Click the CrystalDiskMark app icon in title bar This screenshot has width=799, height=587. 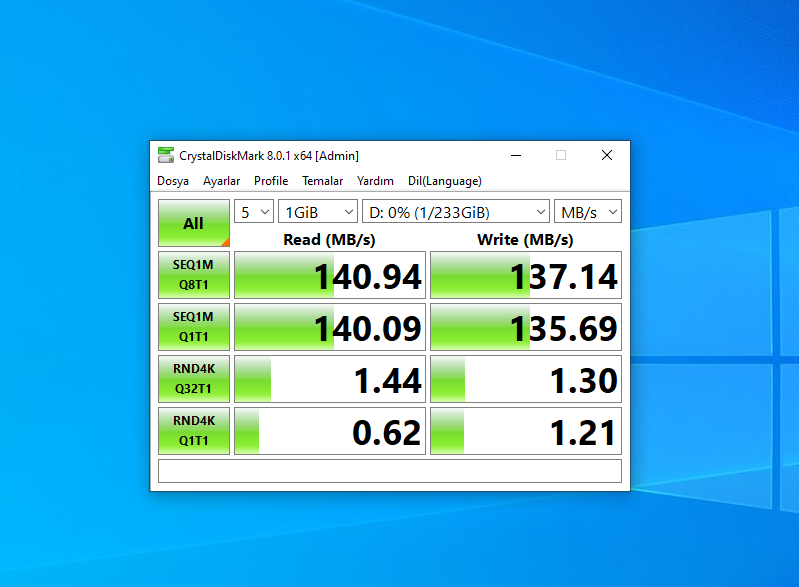click(166, 155)
